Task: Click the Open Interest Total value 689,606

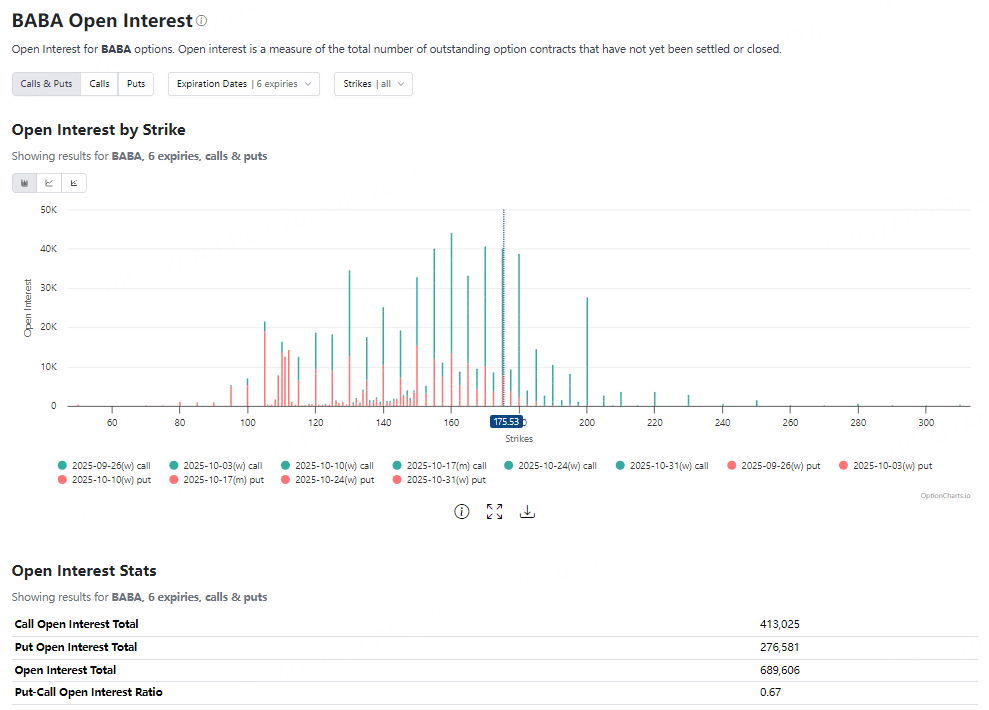Action: [780, 670]
